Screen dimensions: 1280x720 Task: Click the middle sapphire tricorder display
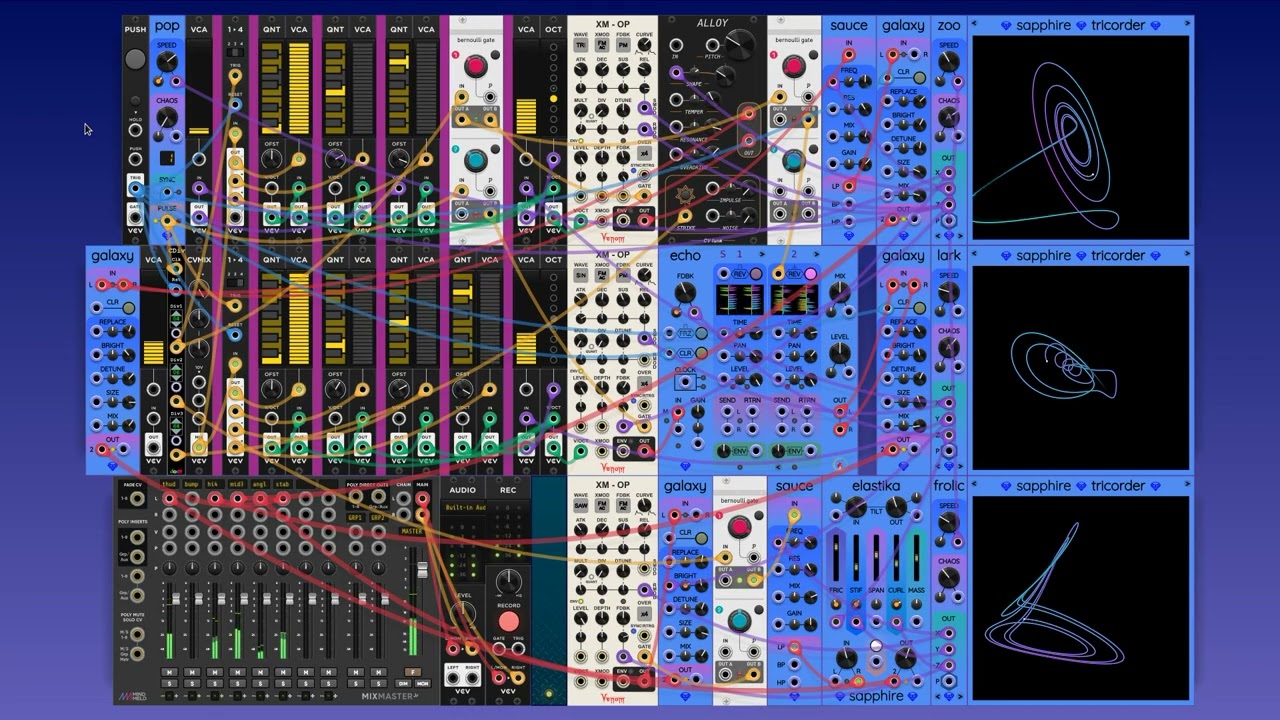pyautogui.click(x=1081, y=367)
